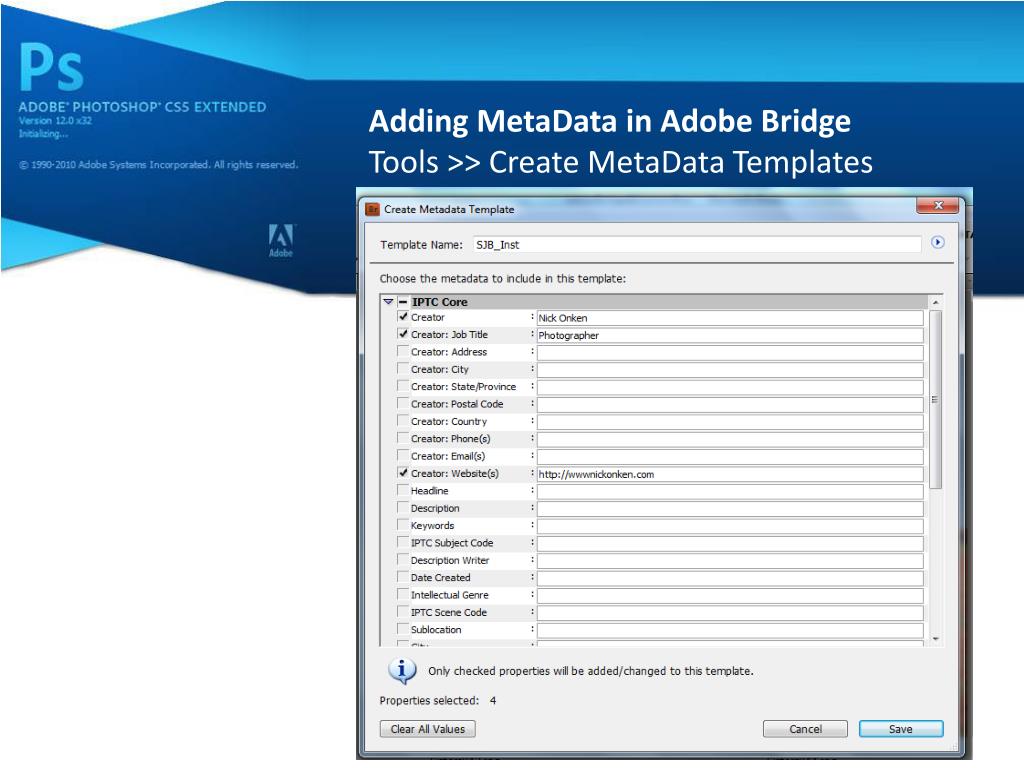
Task: Click the Creator: Country value field
Action: [x=730, y=422]
